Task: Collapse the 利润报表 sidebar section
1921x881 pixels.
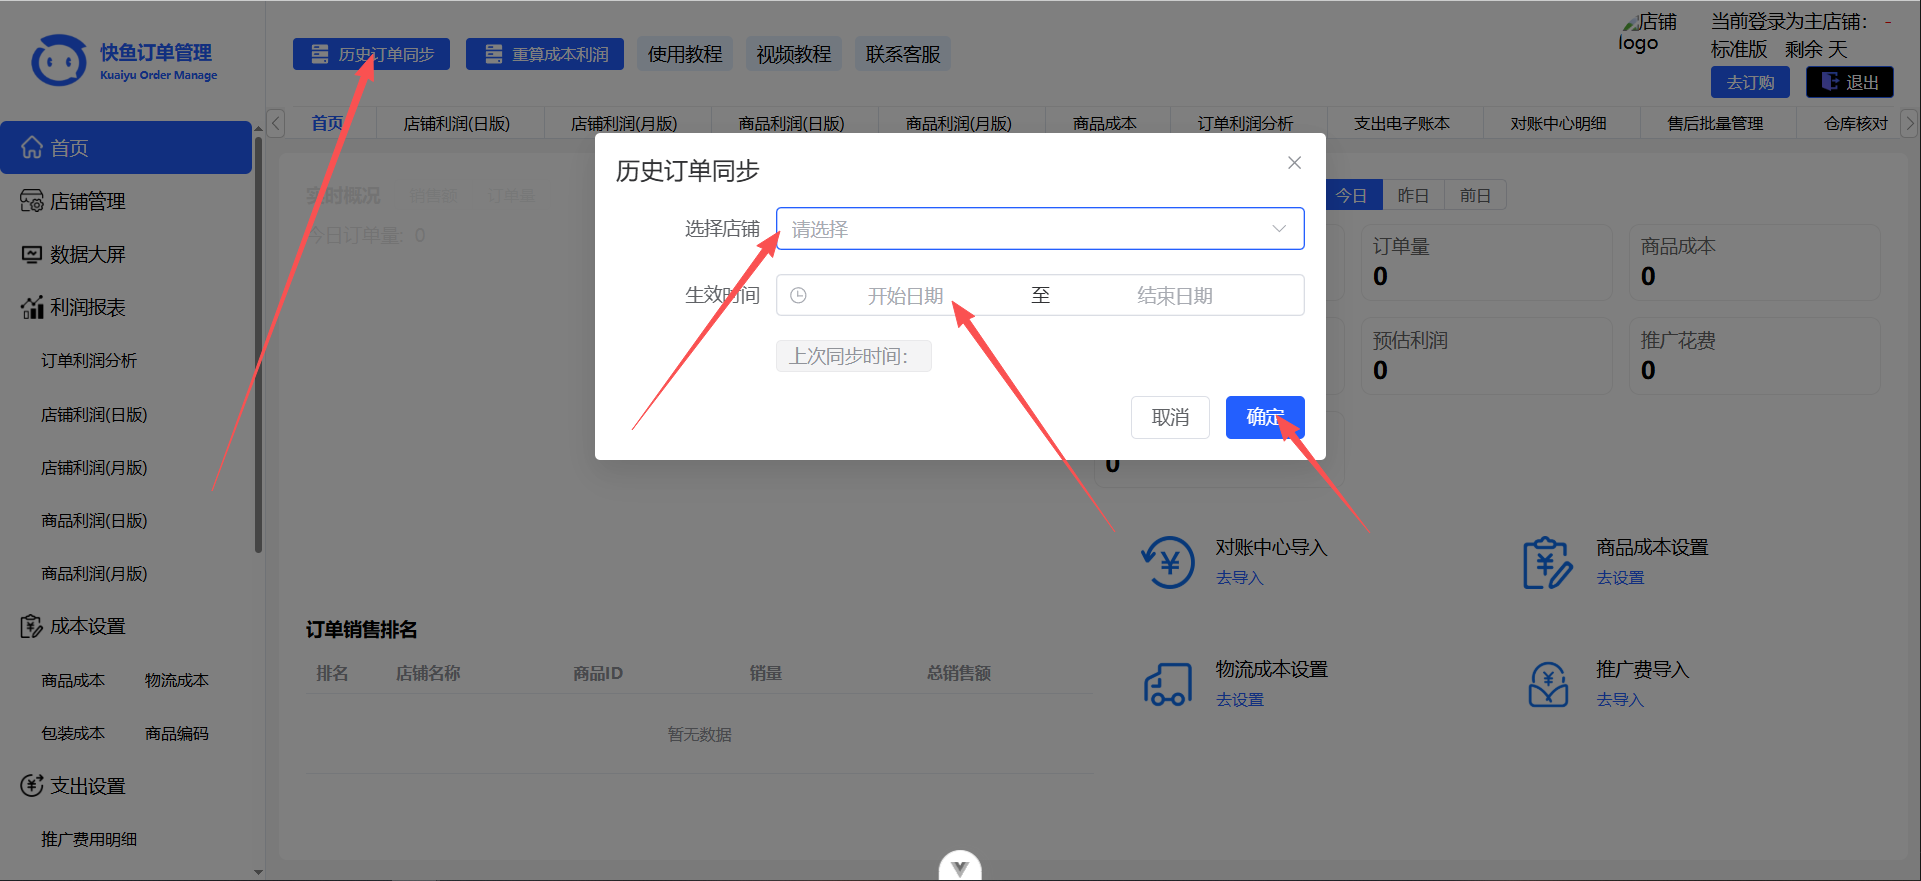Action: click(126, 307)
